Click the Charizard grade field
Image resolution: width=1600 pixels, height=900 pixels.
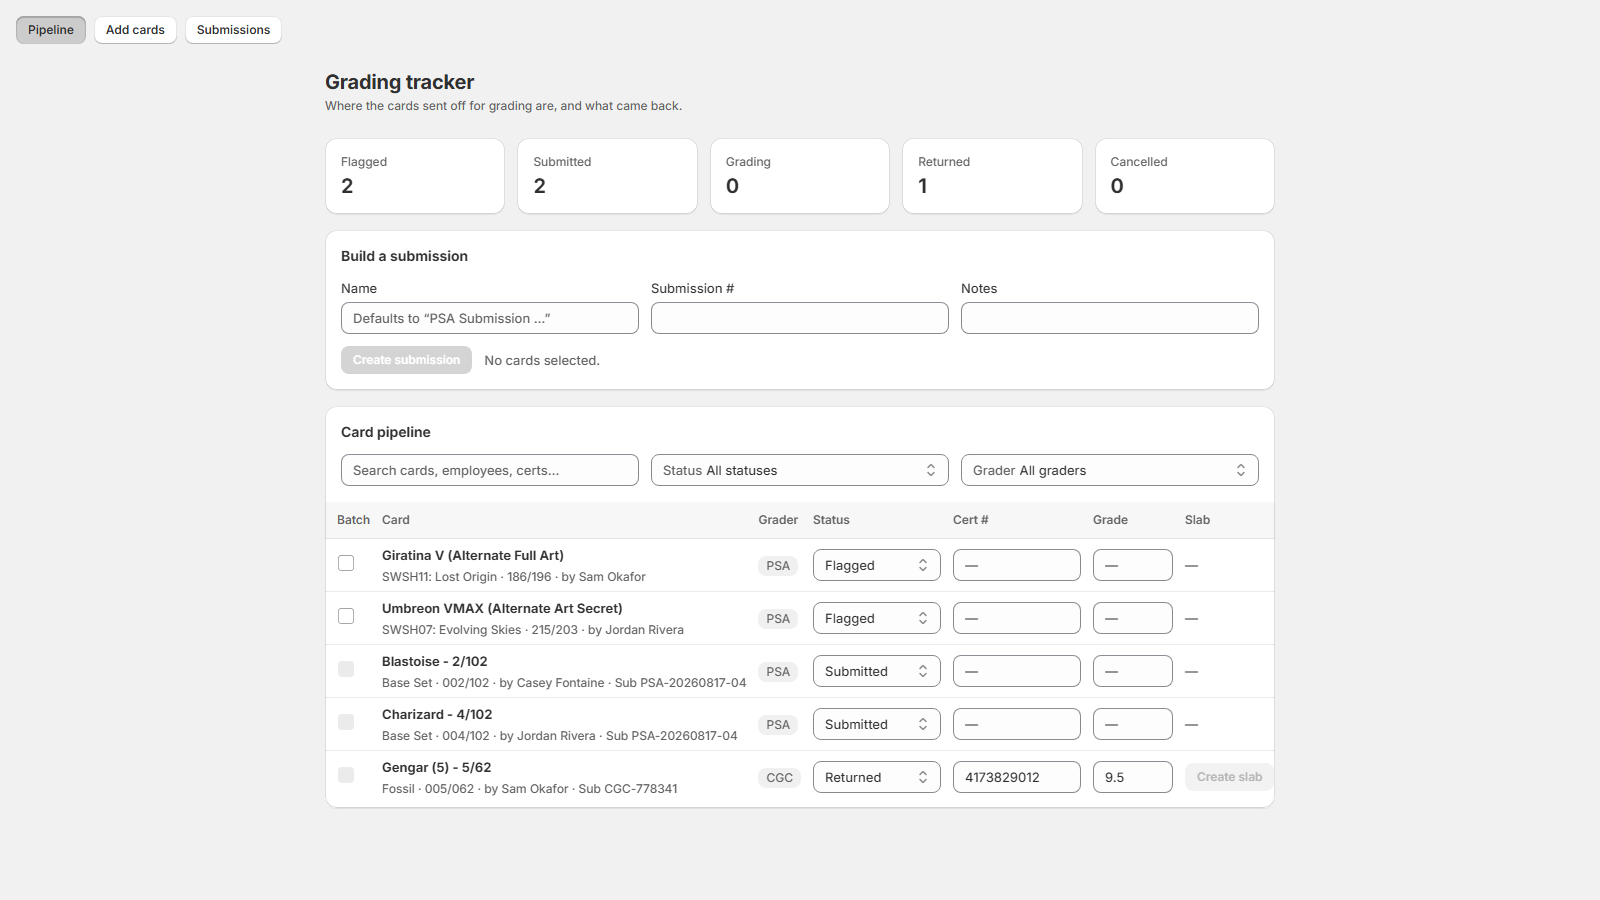point(1133,724)
